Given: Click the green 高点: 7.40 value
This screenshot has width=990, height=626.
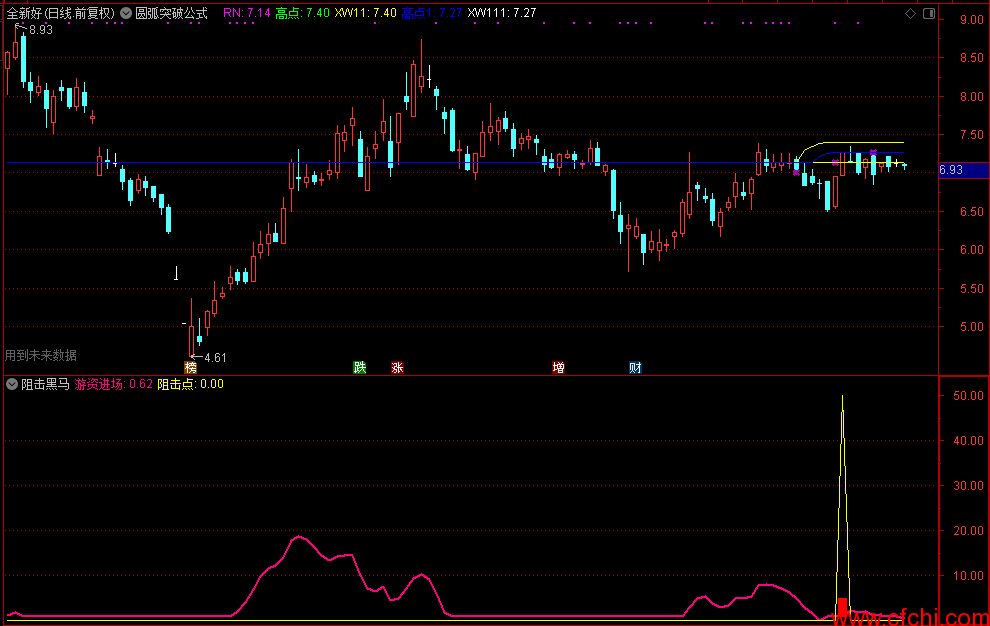Looking at the screenshot, I should [x=302, y=13].
